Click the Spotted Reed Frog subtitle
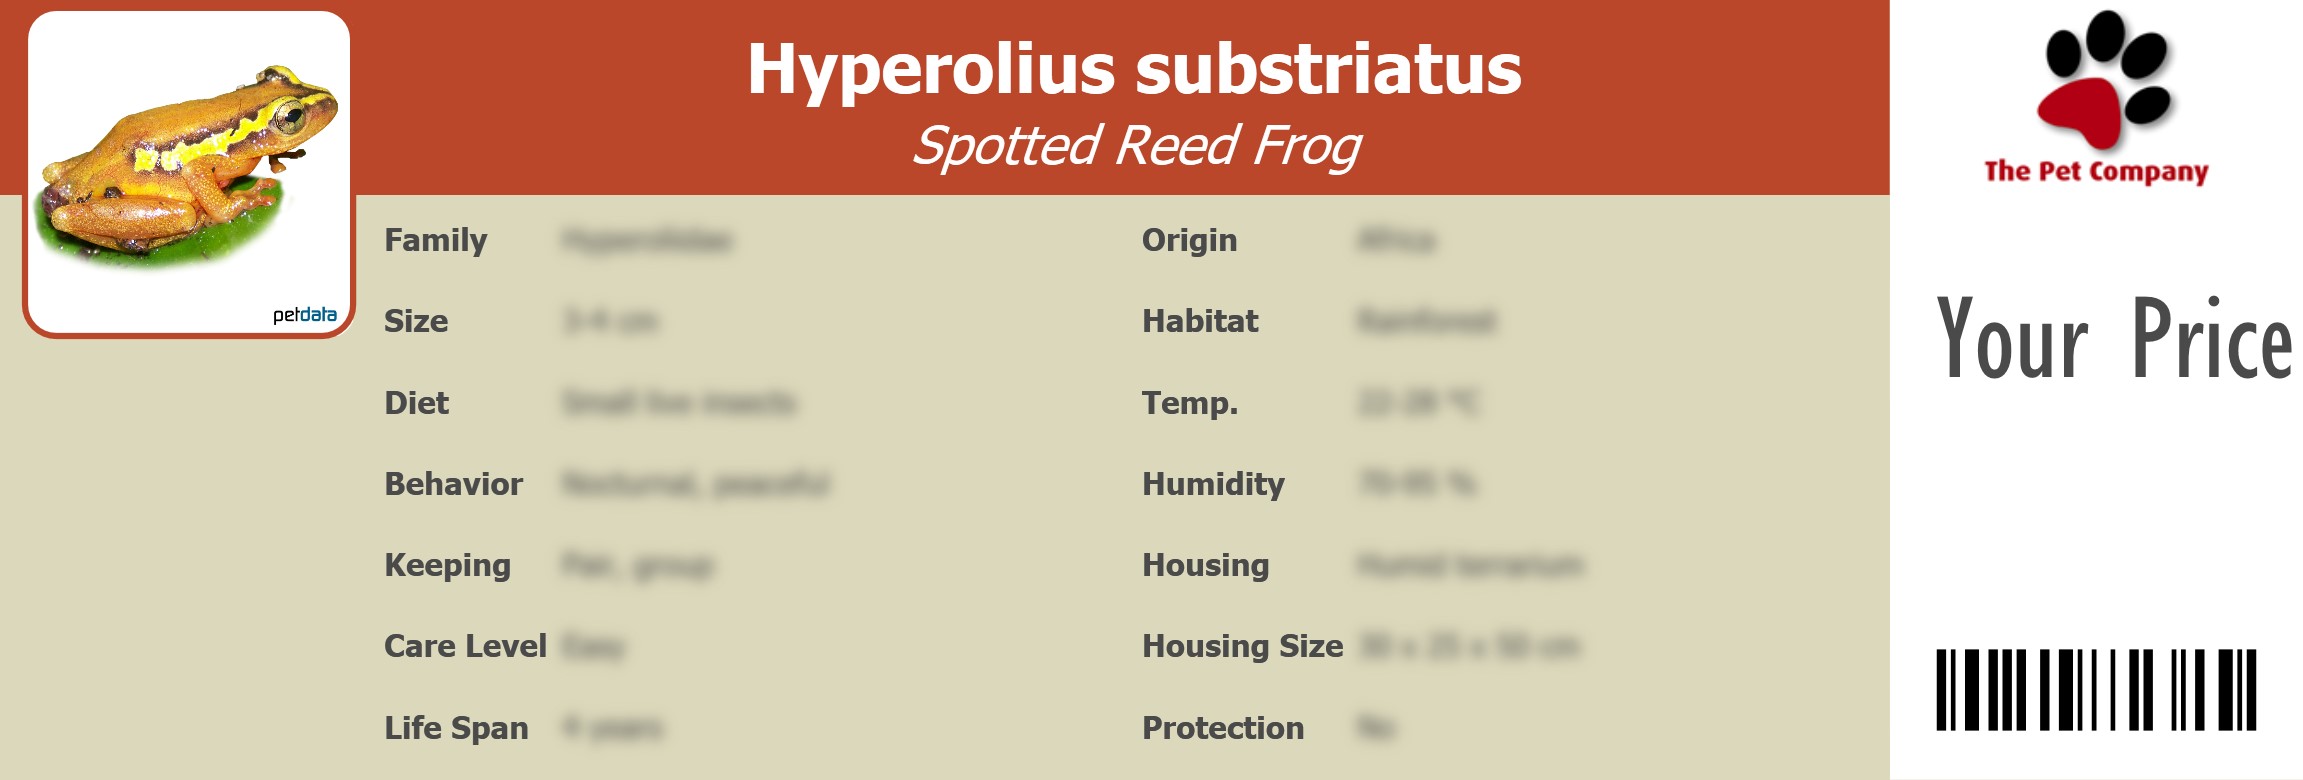Screen dimensions: 2303x780 click(x=1136, y=146)
